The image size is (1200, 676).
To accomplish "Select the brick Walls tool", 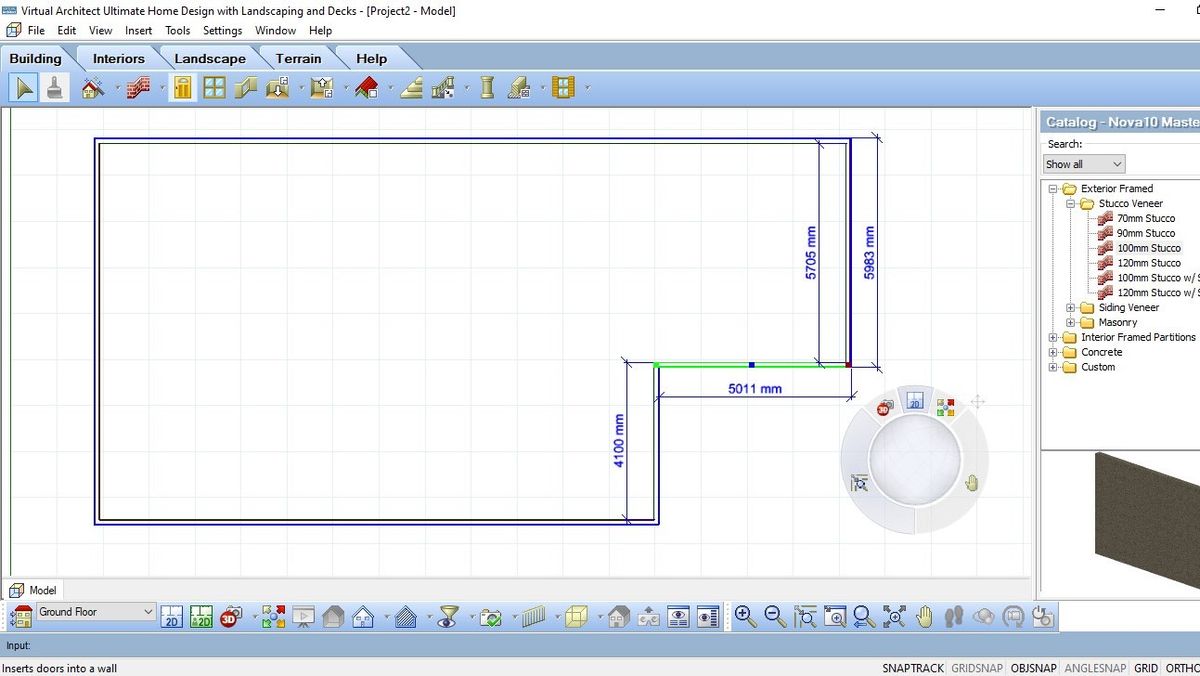I will (x=138, y=88).
